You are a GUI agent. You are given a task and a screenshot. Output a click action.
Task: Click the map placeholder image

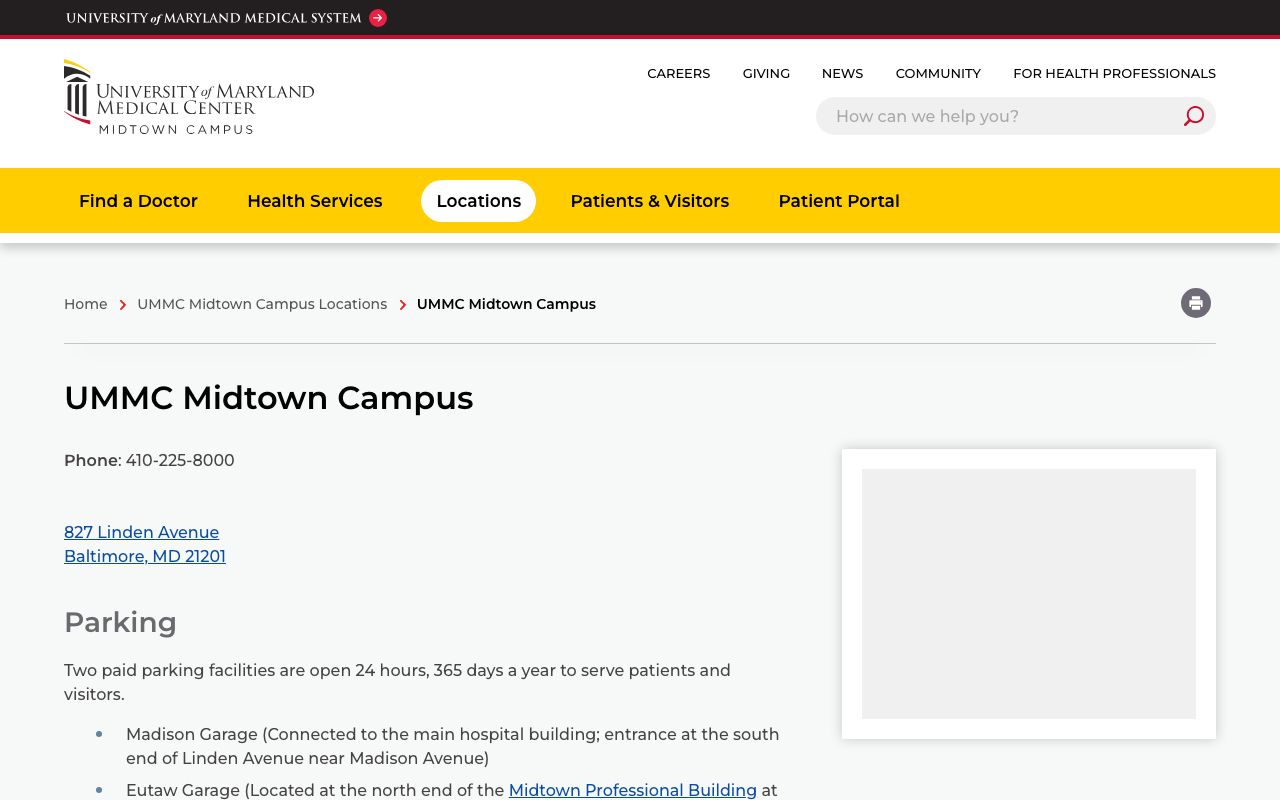1029,593
